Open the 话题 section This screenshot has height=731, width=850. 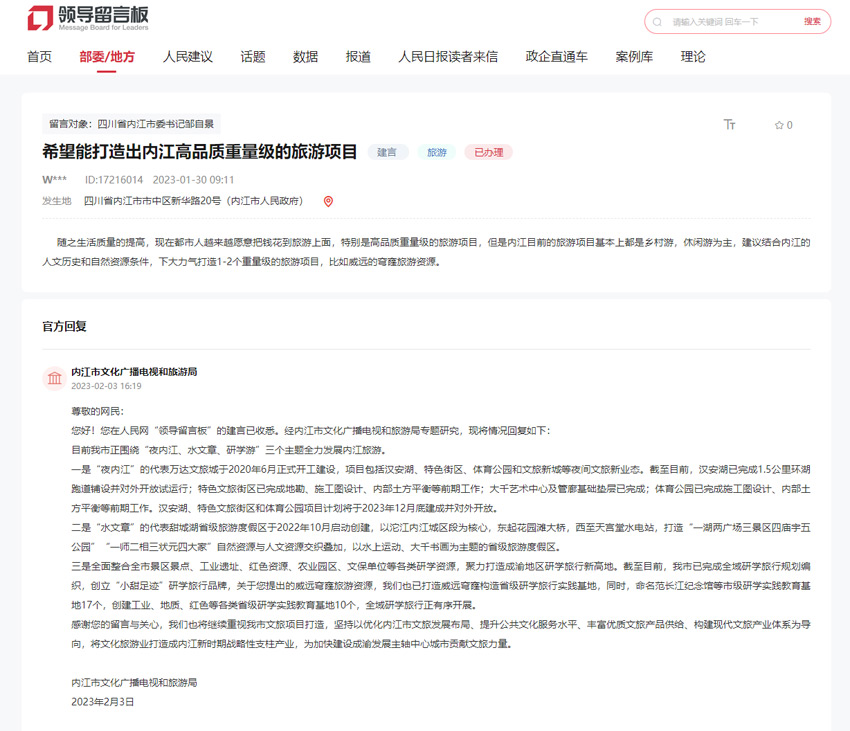[x=253, y=57]
